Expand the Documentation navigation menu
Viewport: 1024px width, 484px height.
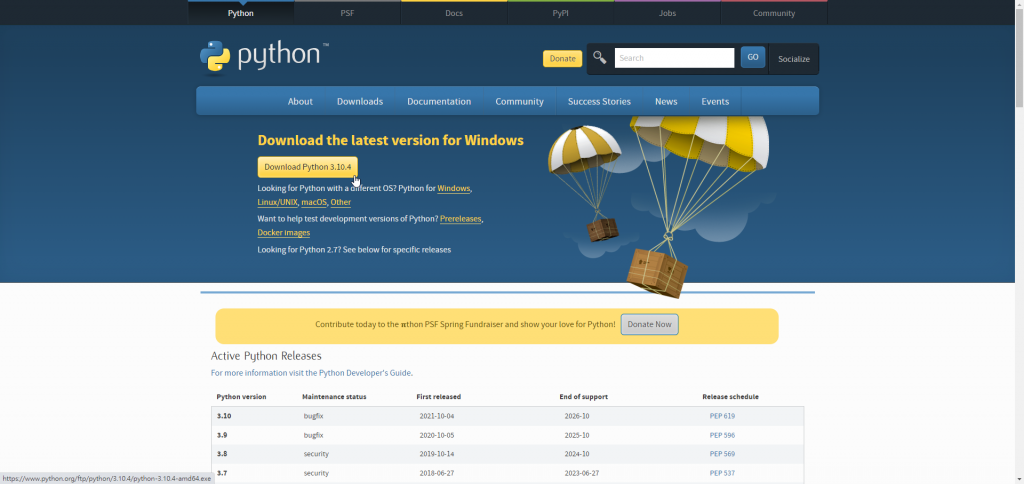point(439,101)
